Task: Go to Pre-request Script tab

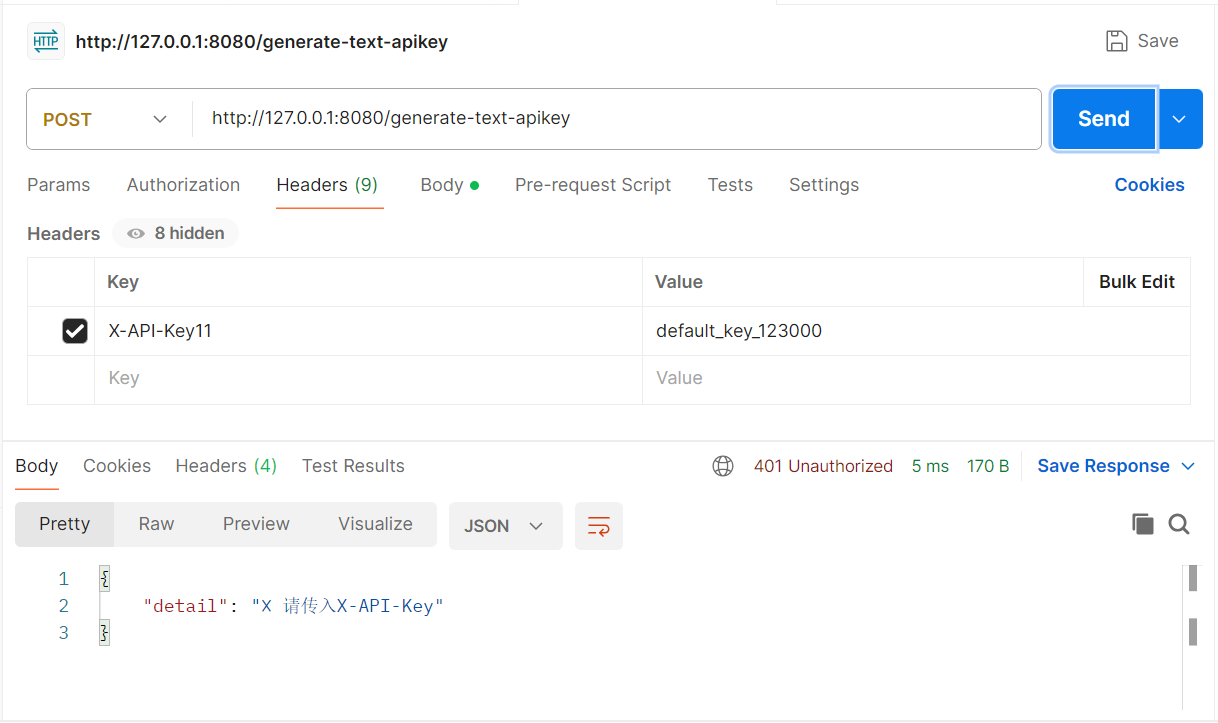Action: coord(593,185)
